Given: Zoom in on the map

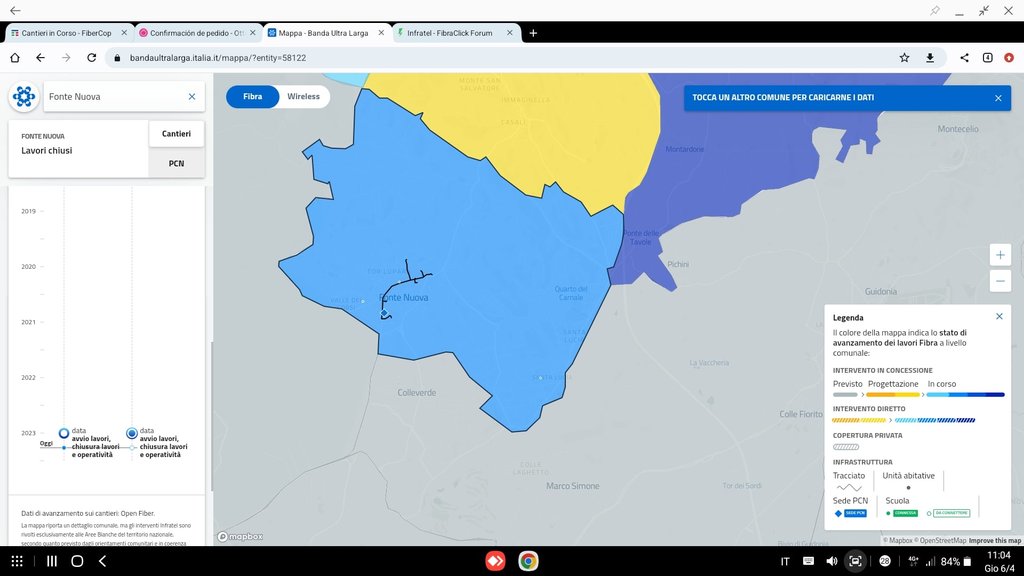Looking at the screenshot, I should pos(1001,254).
